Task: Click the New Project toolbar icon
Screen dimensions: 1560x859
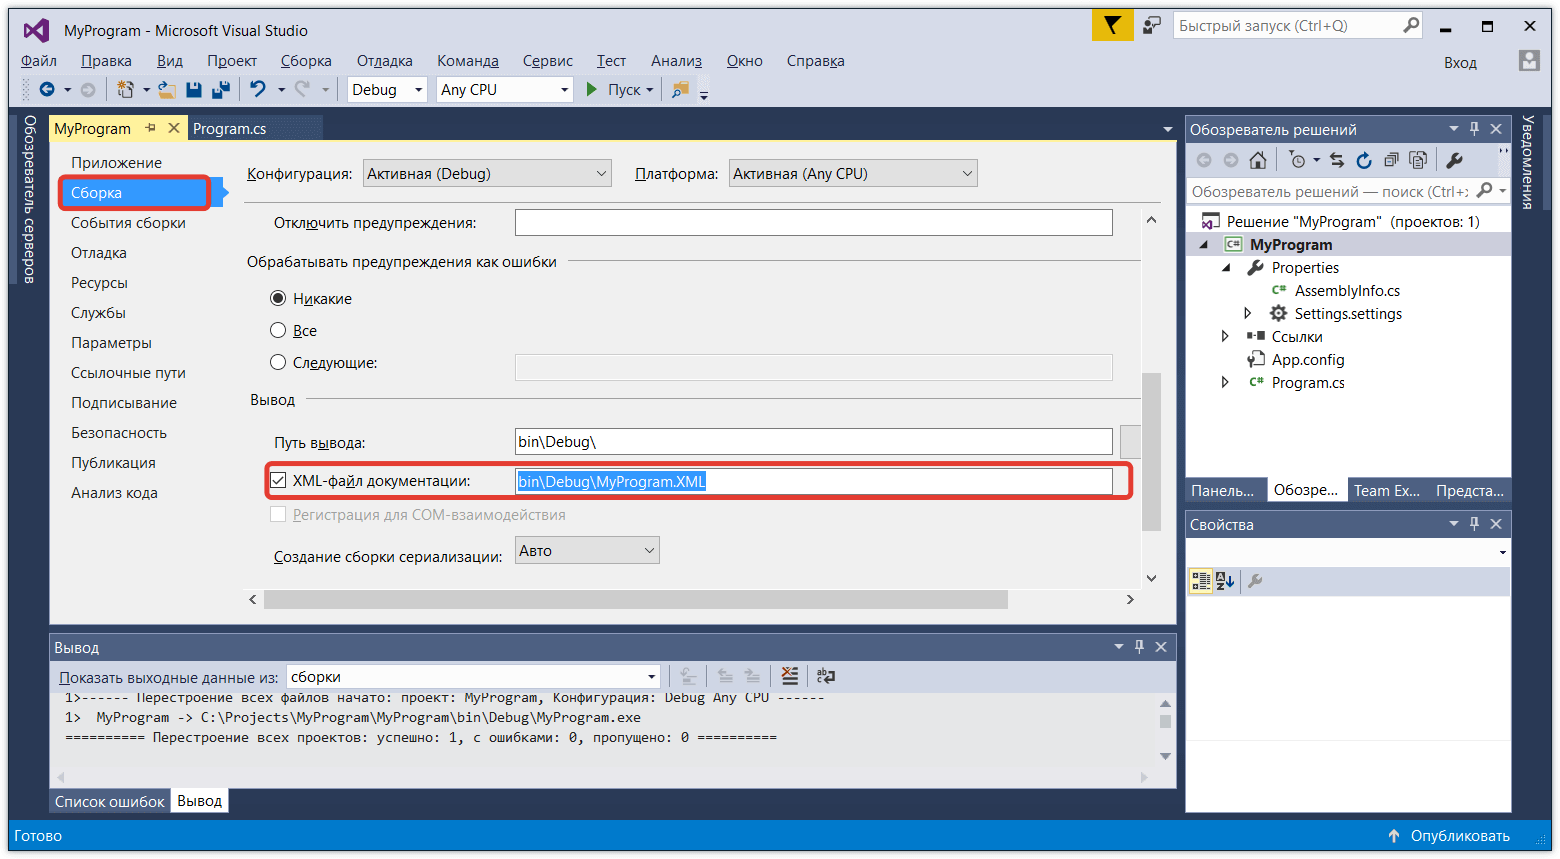Action: tap(125, 90)
